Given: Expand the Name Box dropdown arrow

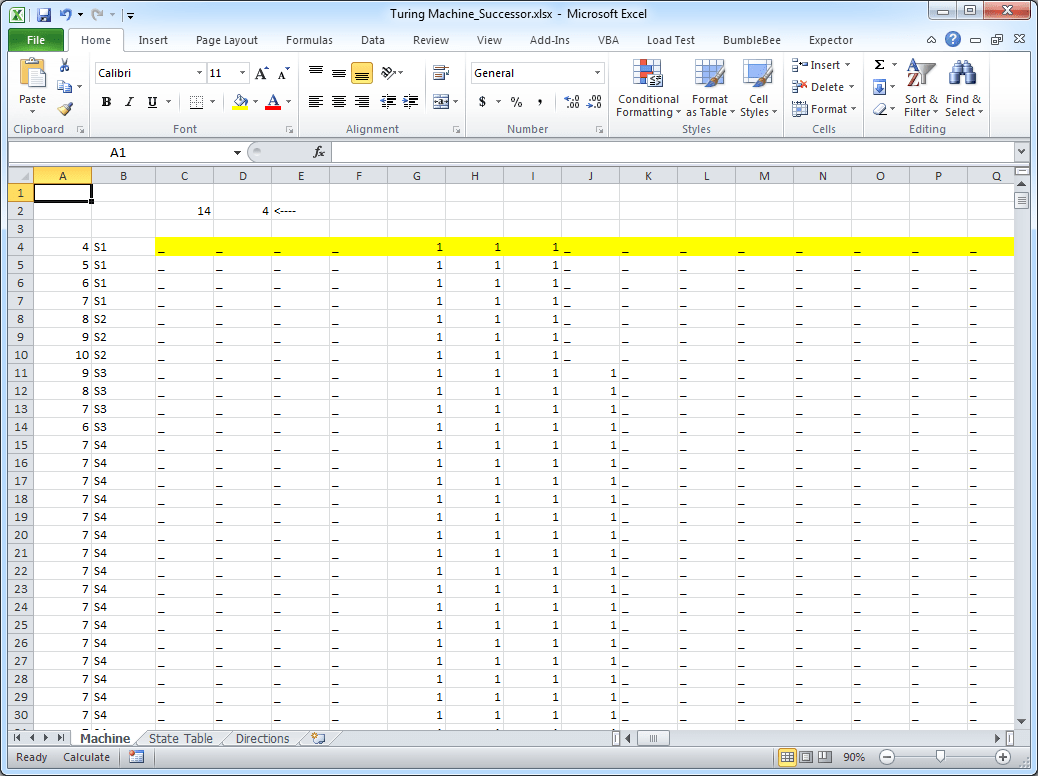Looking at the screenshot, I should 237,153.
